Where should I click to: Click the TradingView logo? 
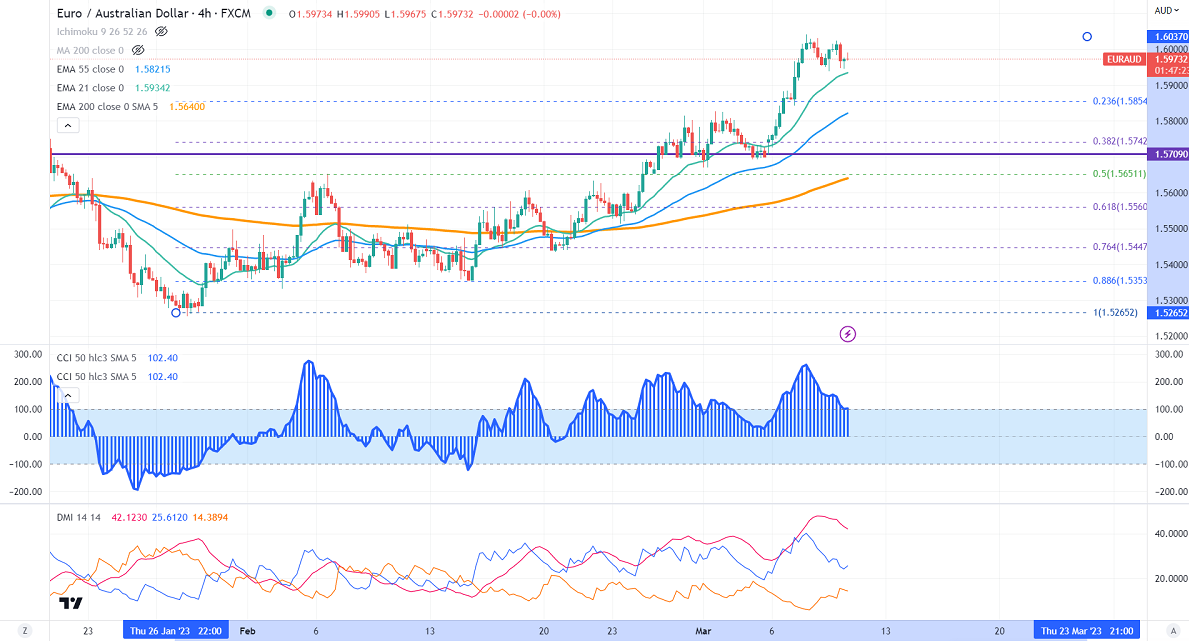tap(70, 603)
